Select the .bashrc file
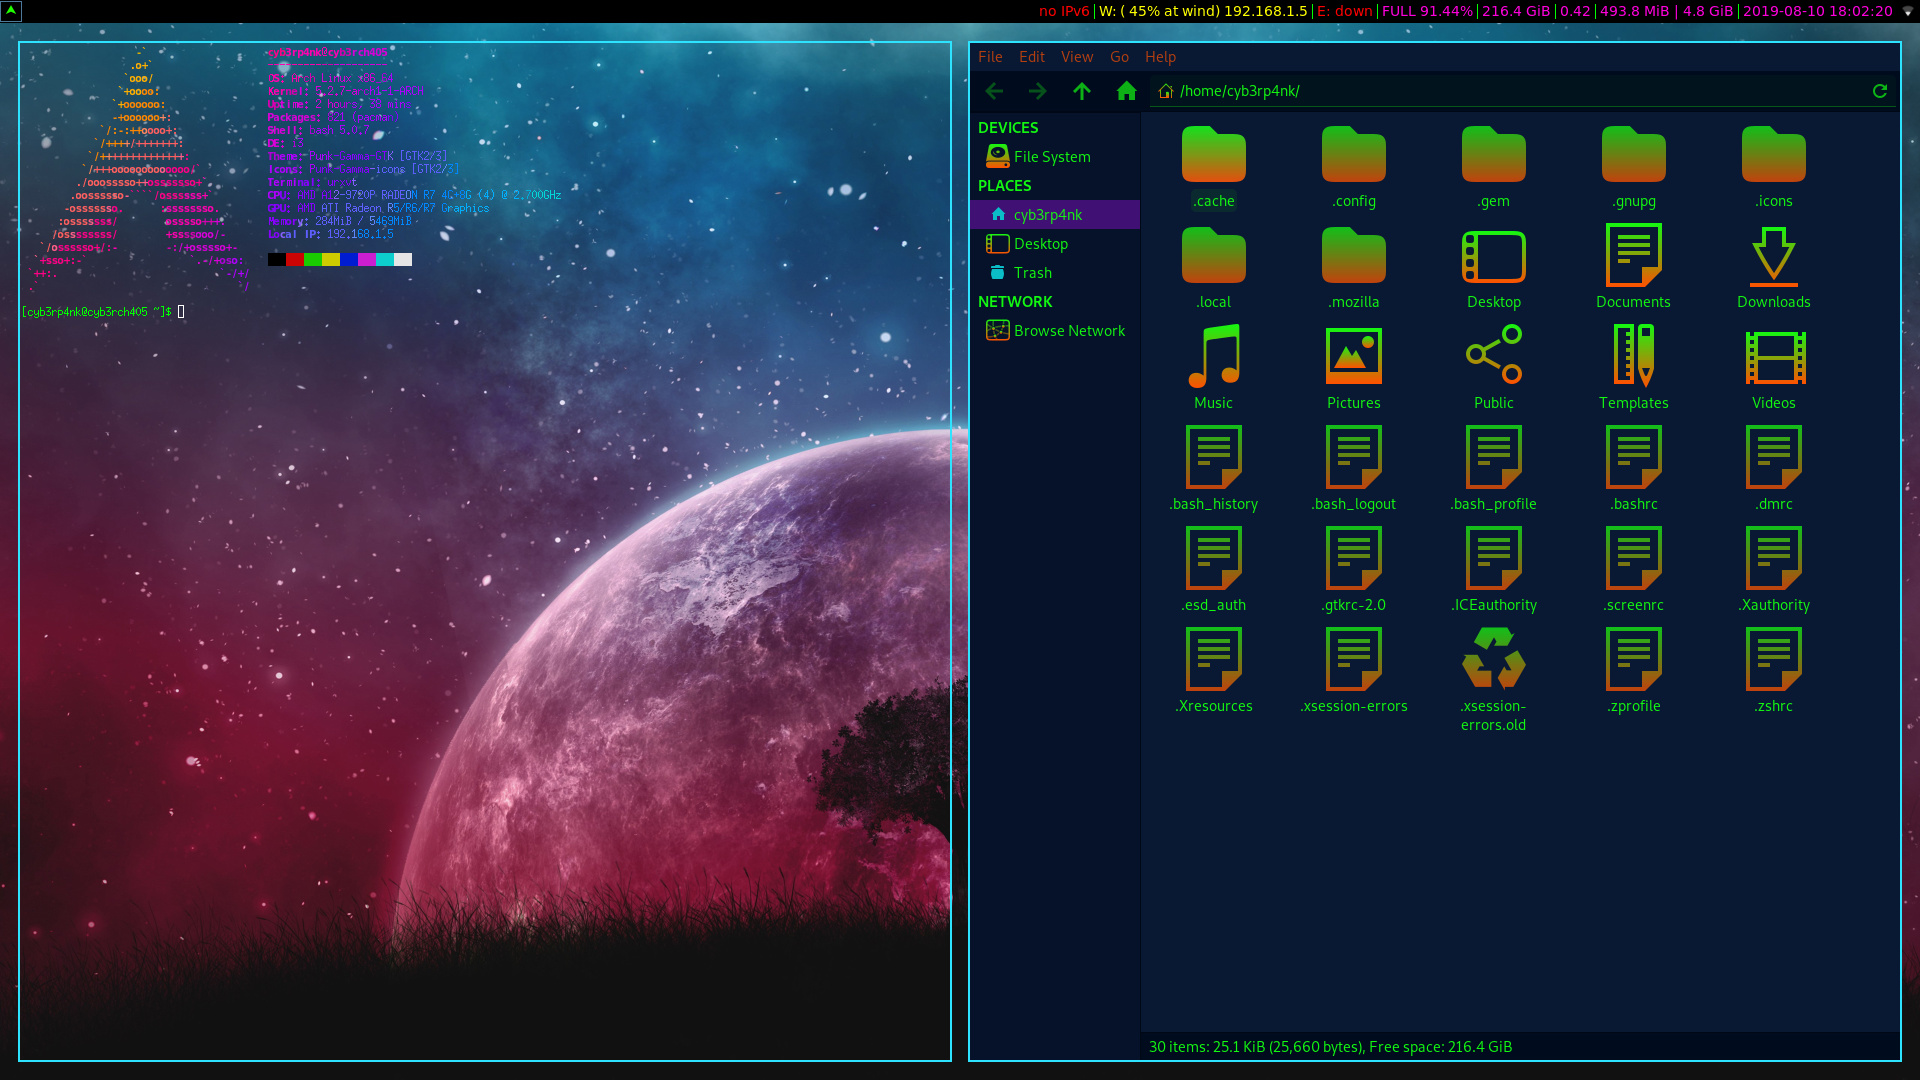 point(1634,470)
